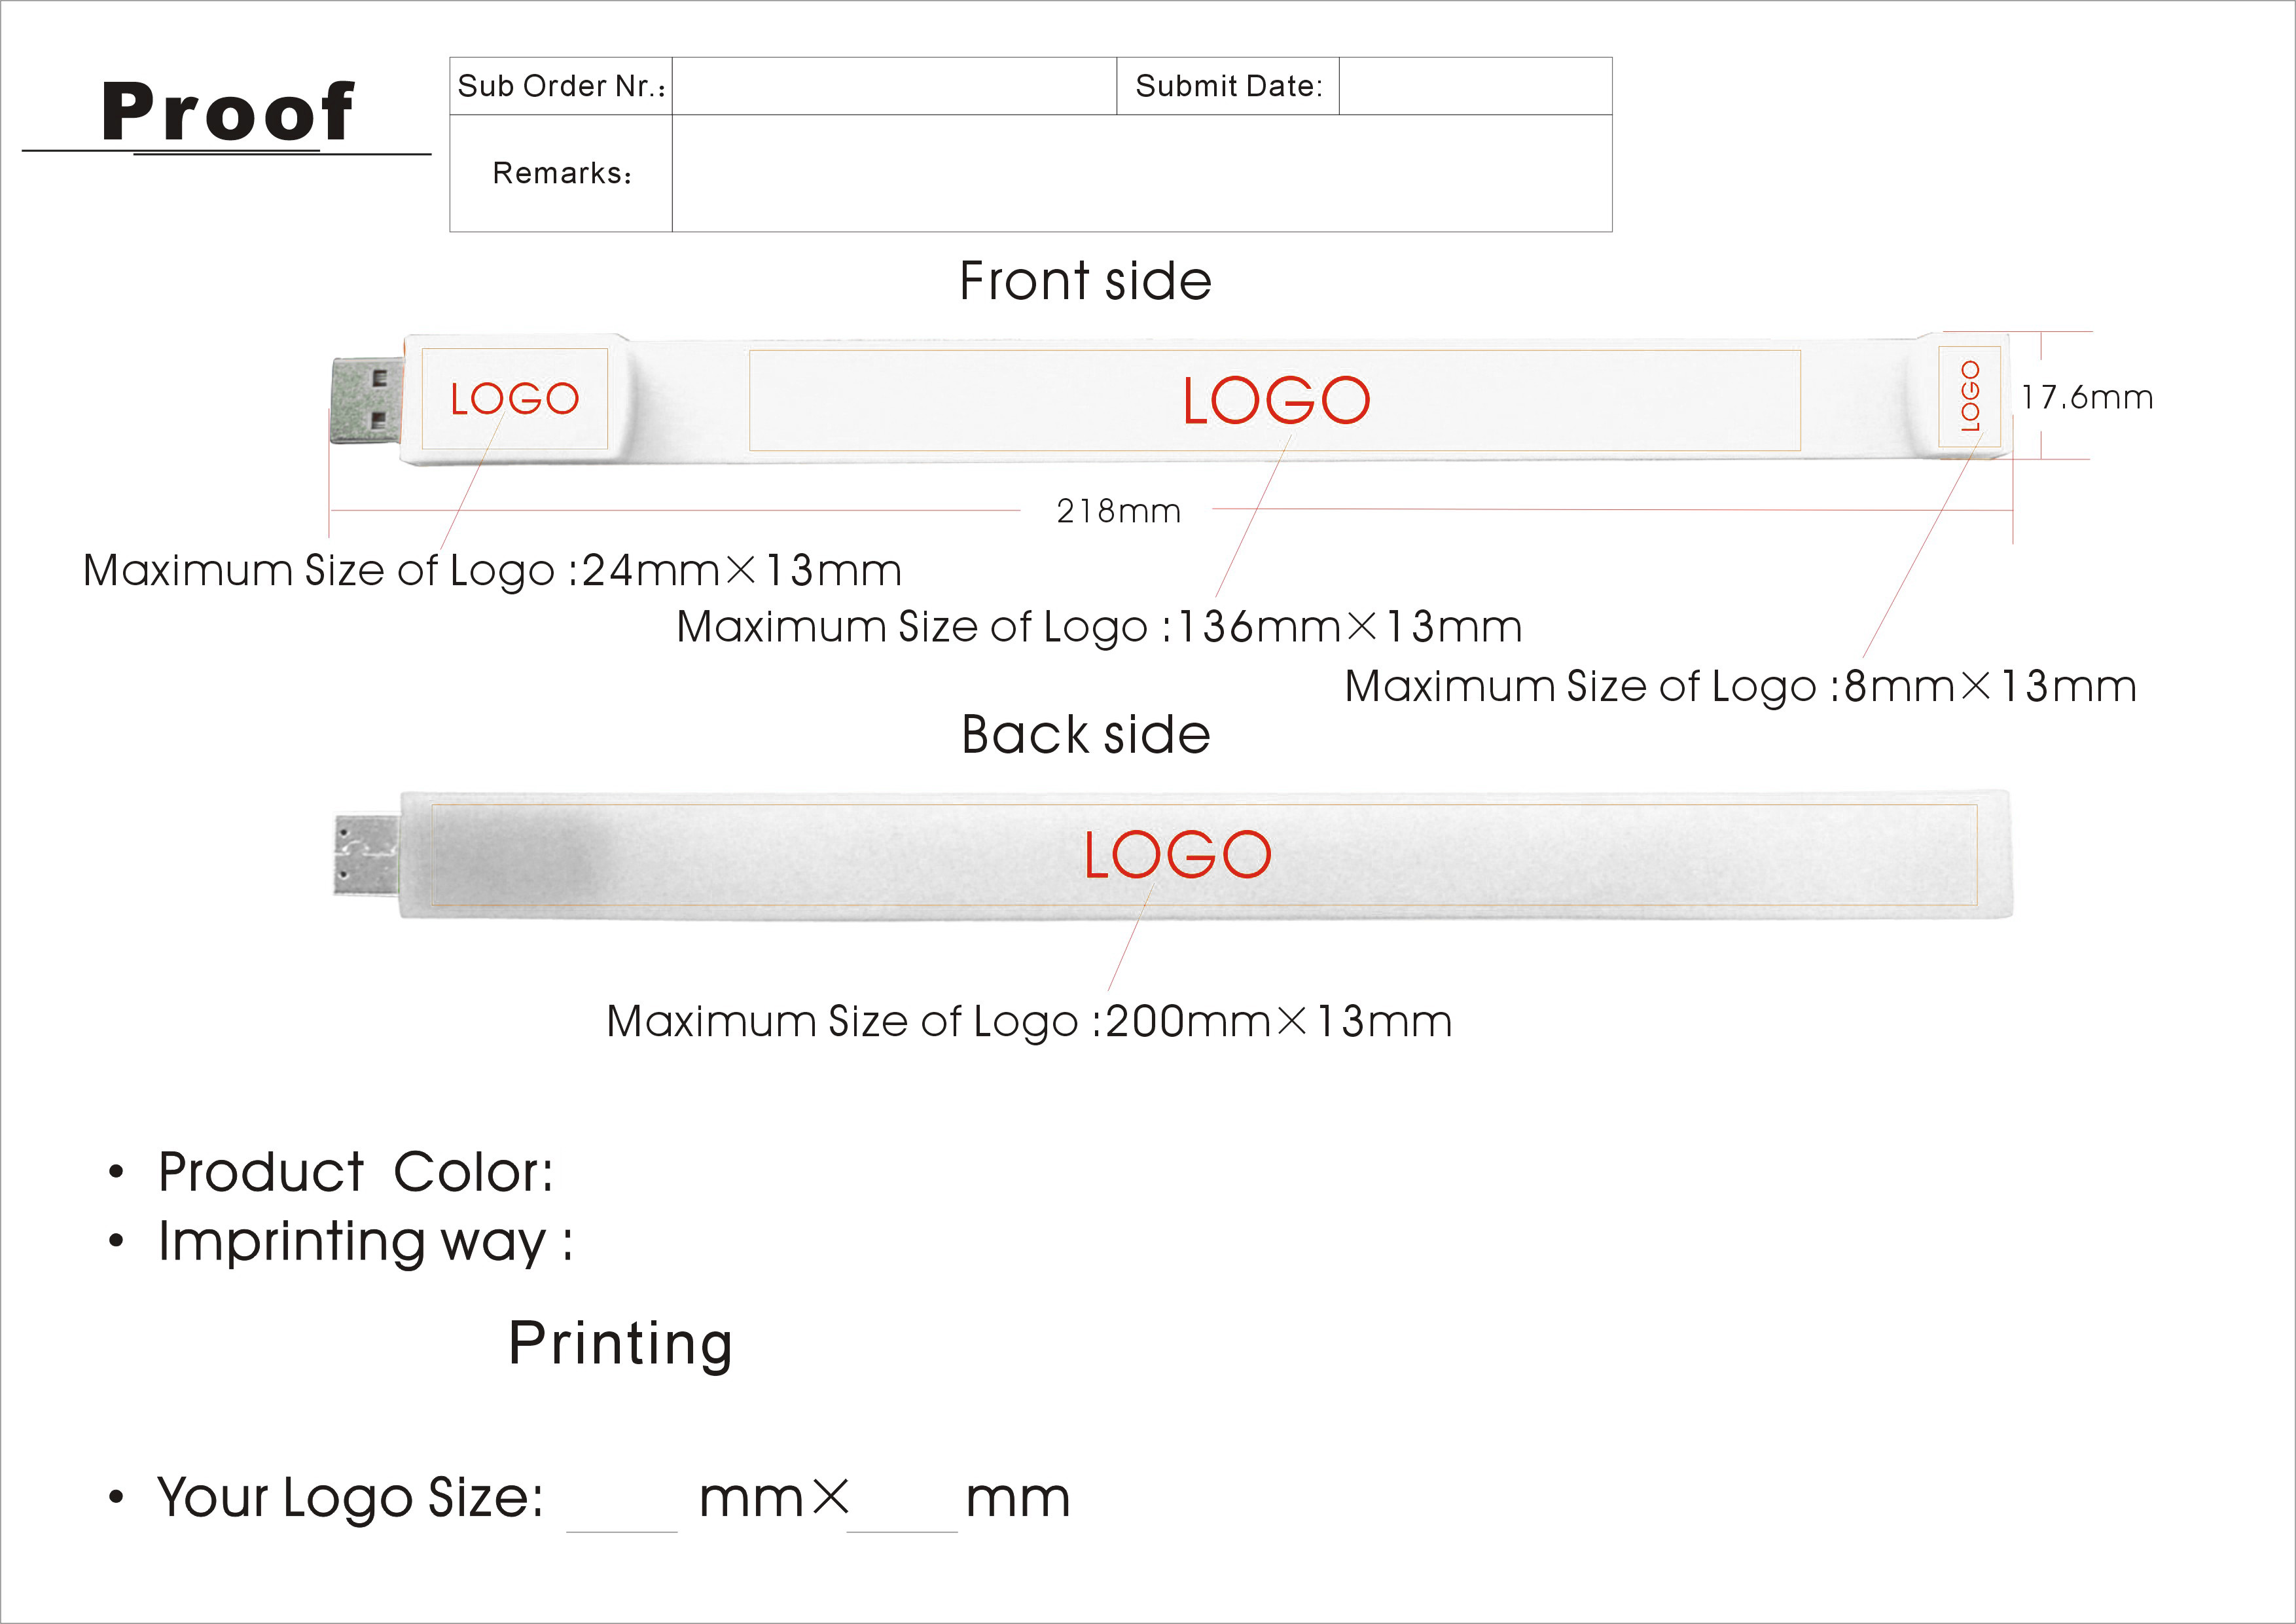Click the back side USB metal connector
Screen dimensions: 2296x1624
(366, 855)
